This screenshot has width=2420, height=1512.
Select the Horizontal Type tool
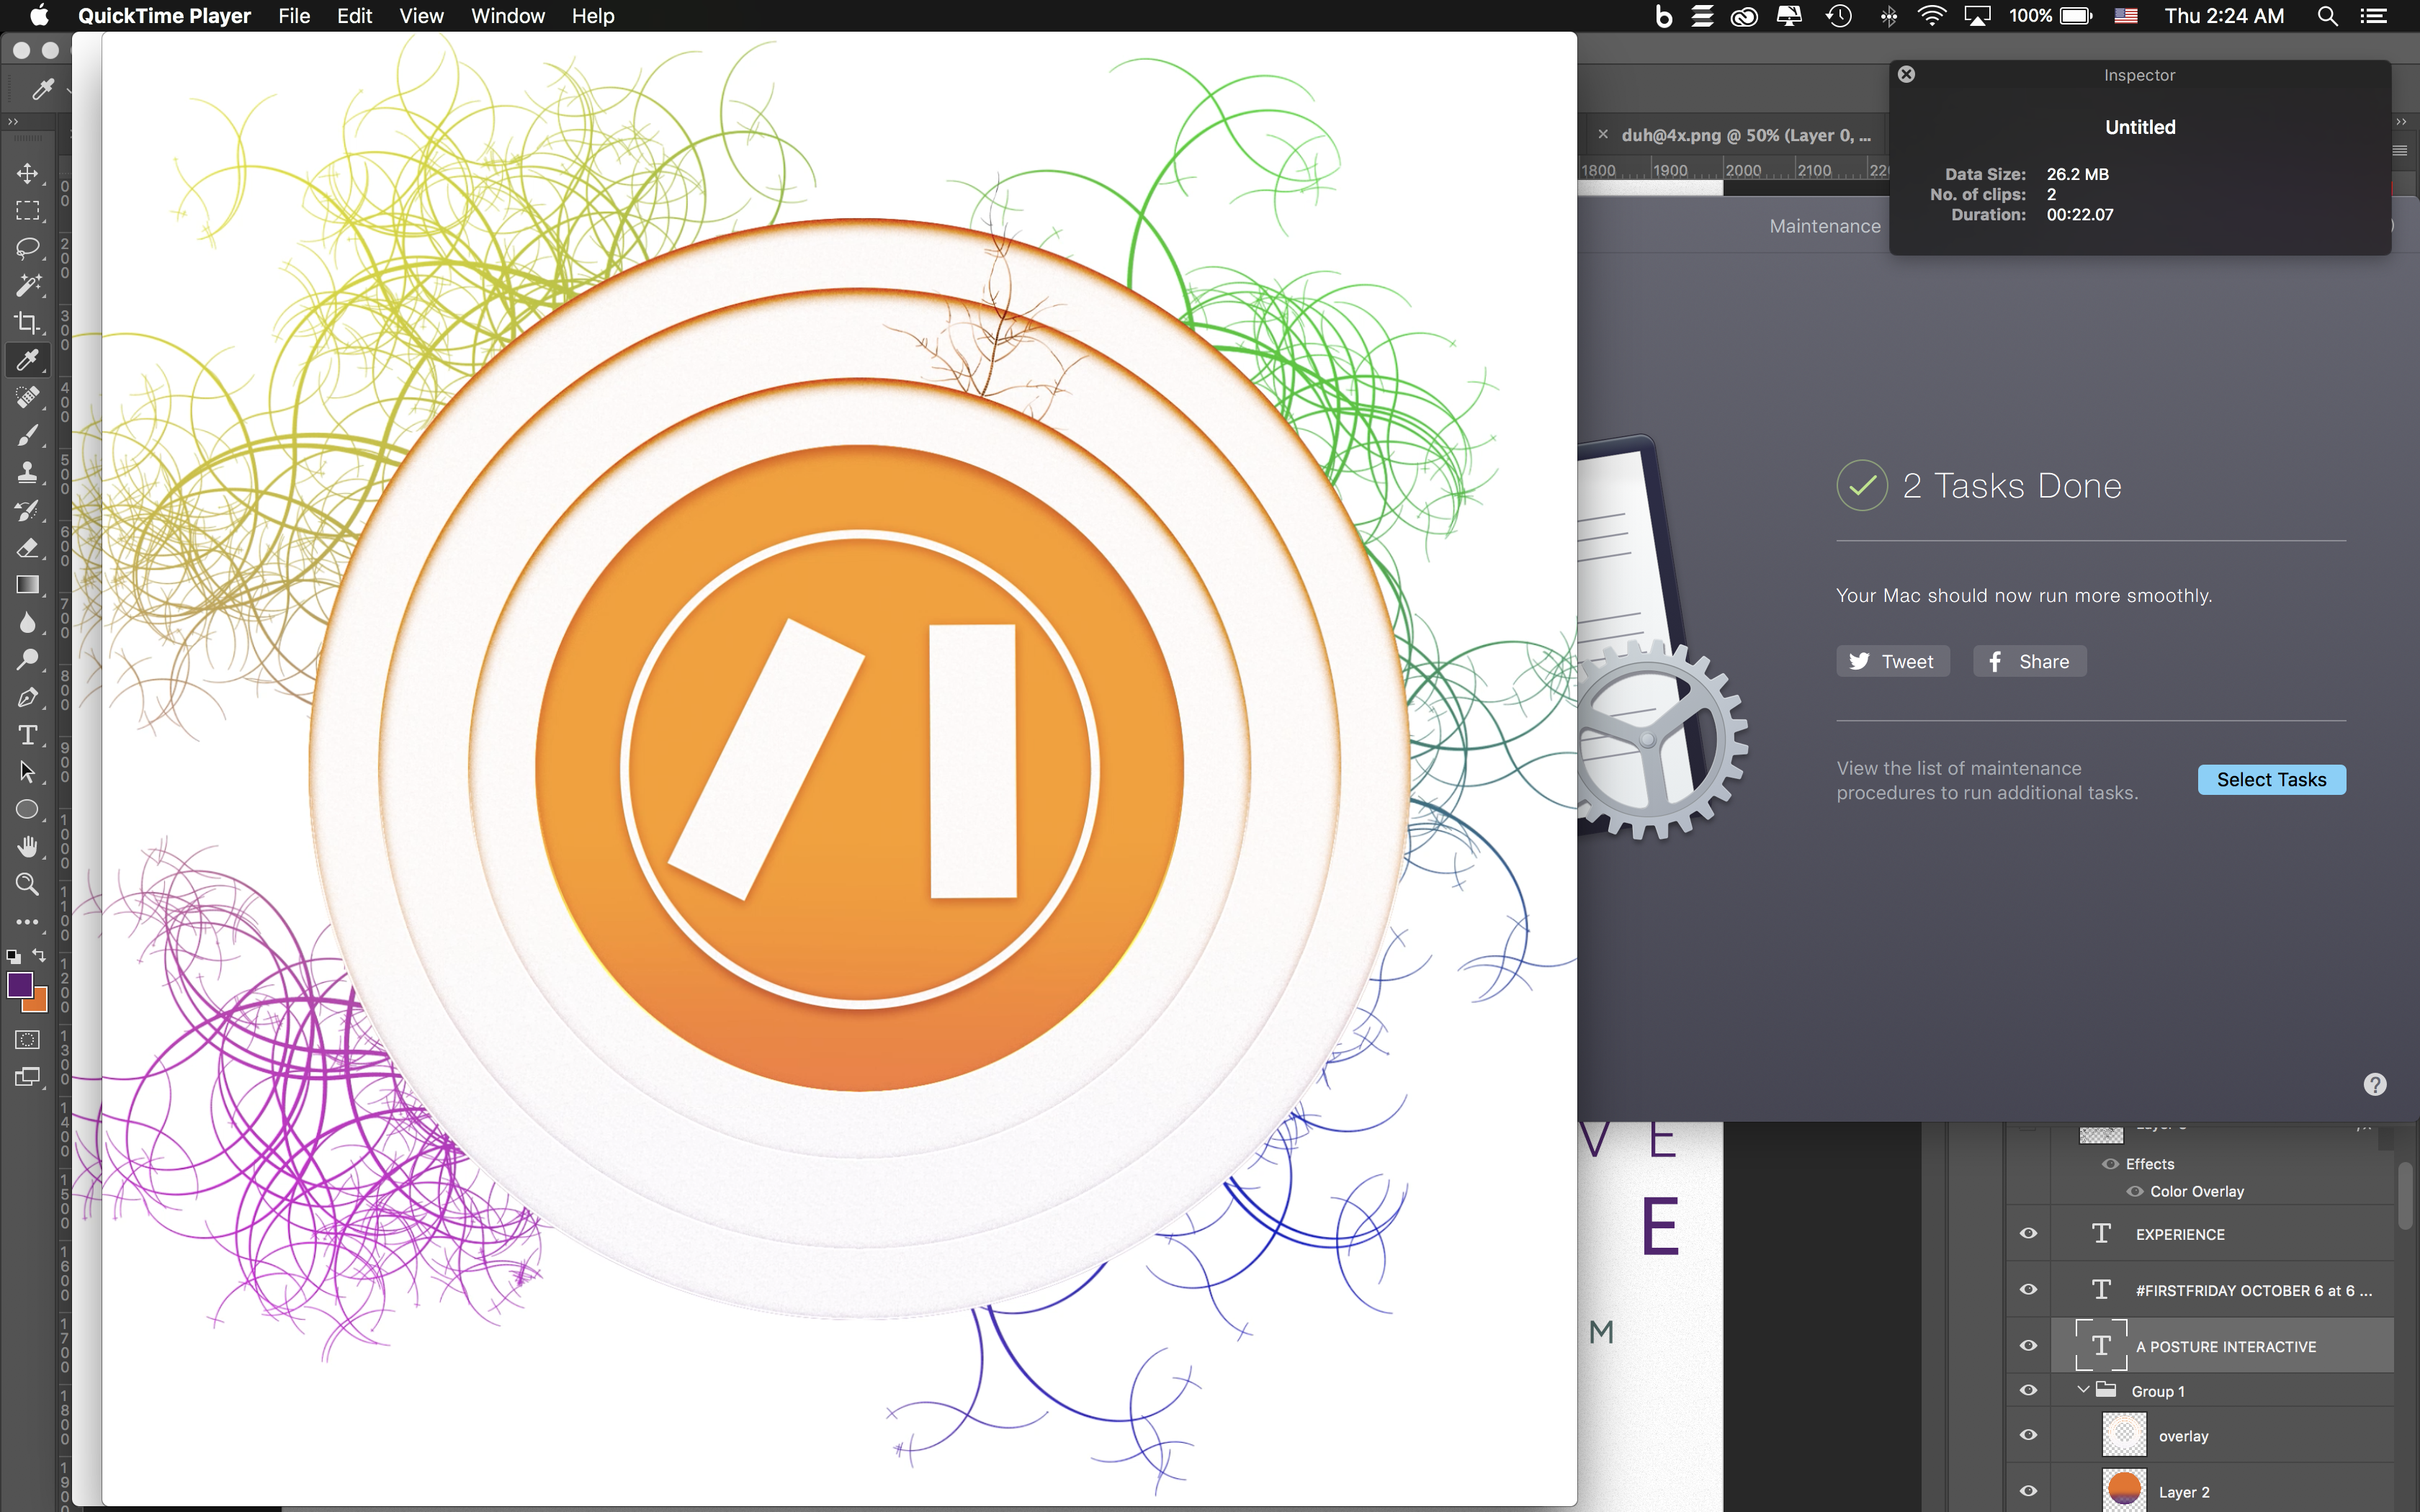coord(27,735)
